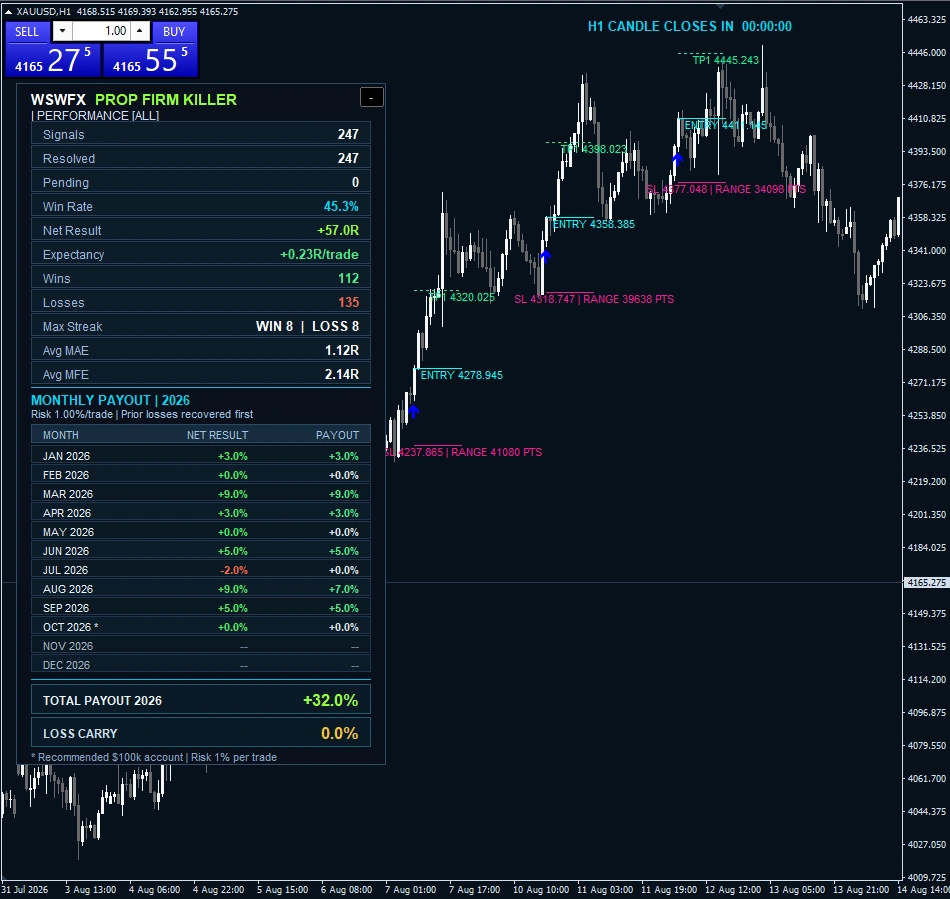950x899 pixels.
Task: Select the TP1 4320.025 label
Action: tap(462, 297)
